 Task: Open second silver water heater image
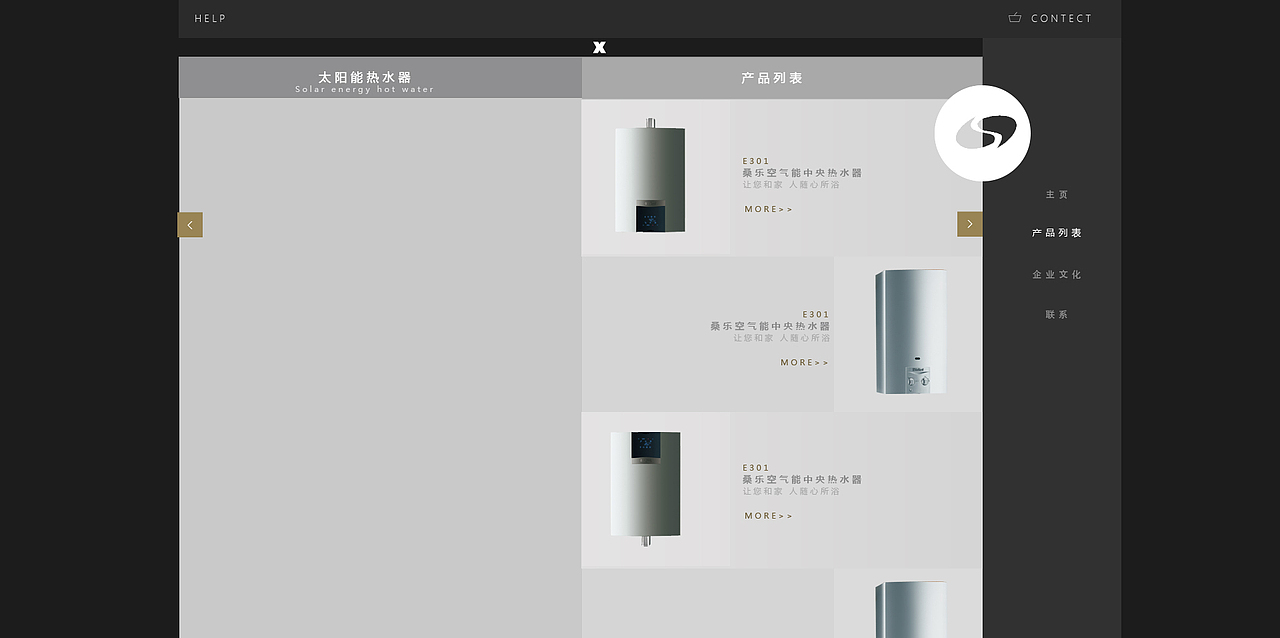pyautogui.click(x=910, y=331)
